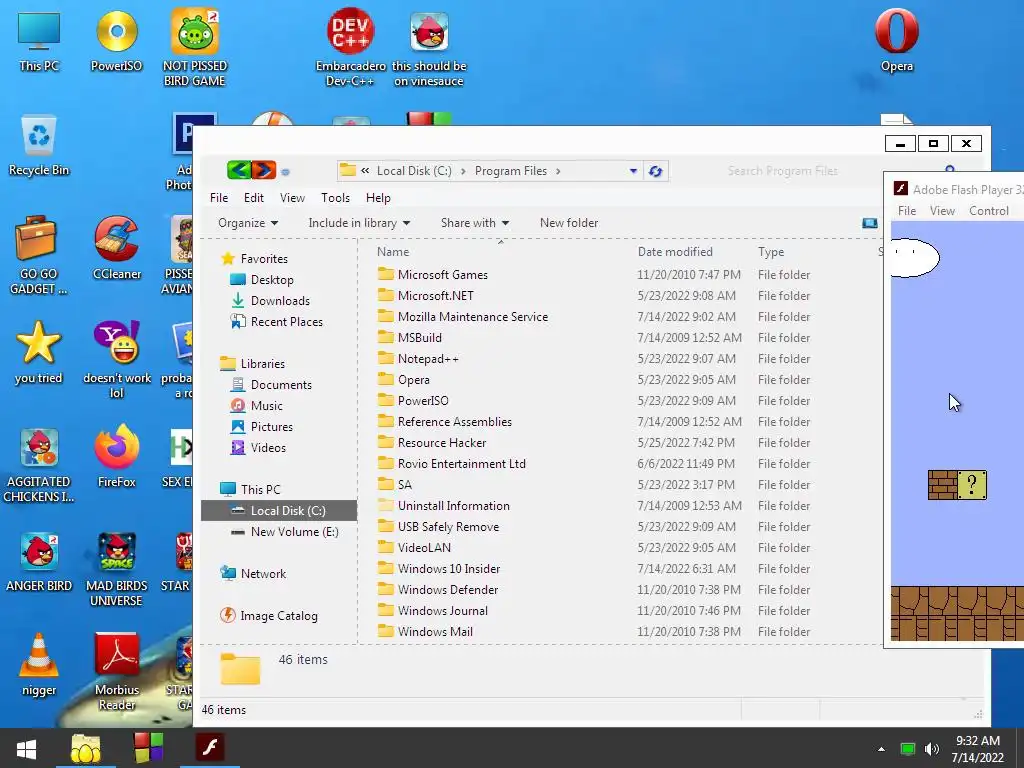1024x768 pixels.
Task: Open the Flash Player Control menu
Action: click(x=989, y=211)
